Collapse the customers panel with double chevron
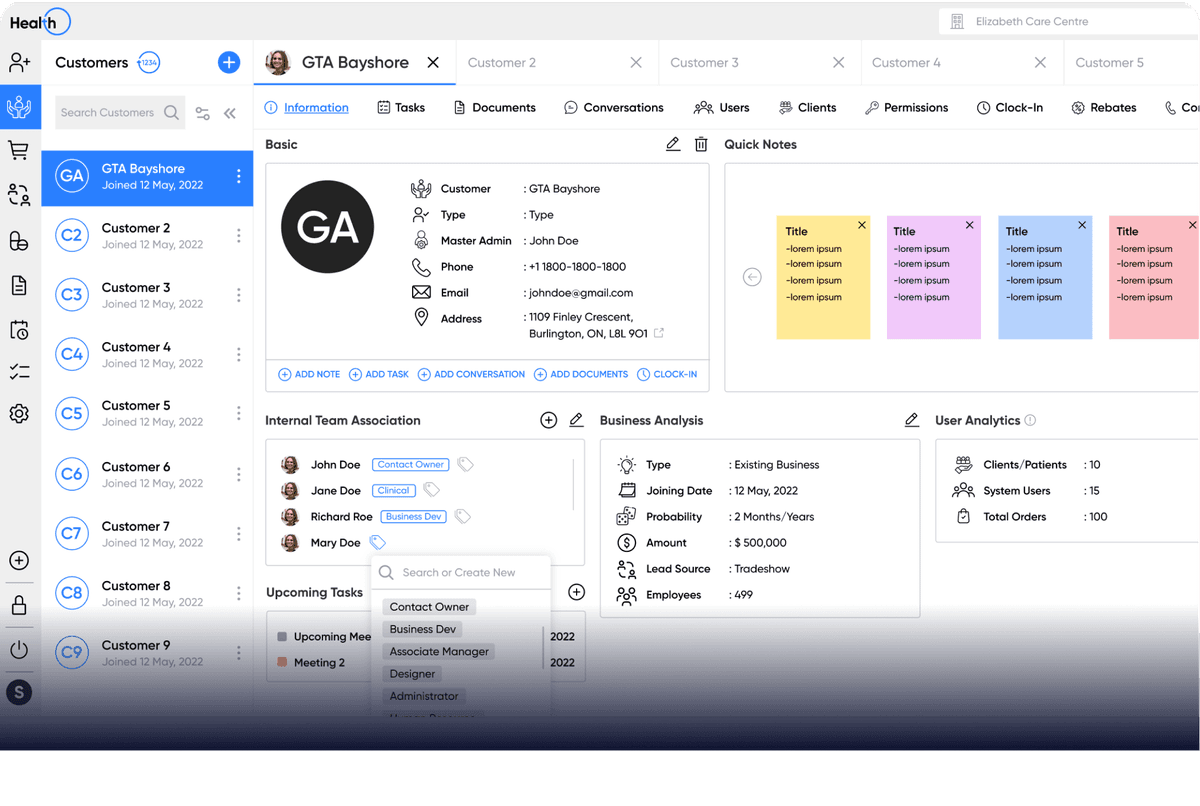Screen dimensions: 1200x806 click(230, 113)
